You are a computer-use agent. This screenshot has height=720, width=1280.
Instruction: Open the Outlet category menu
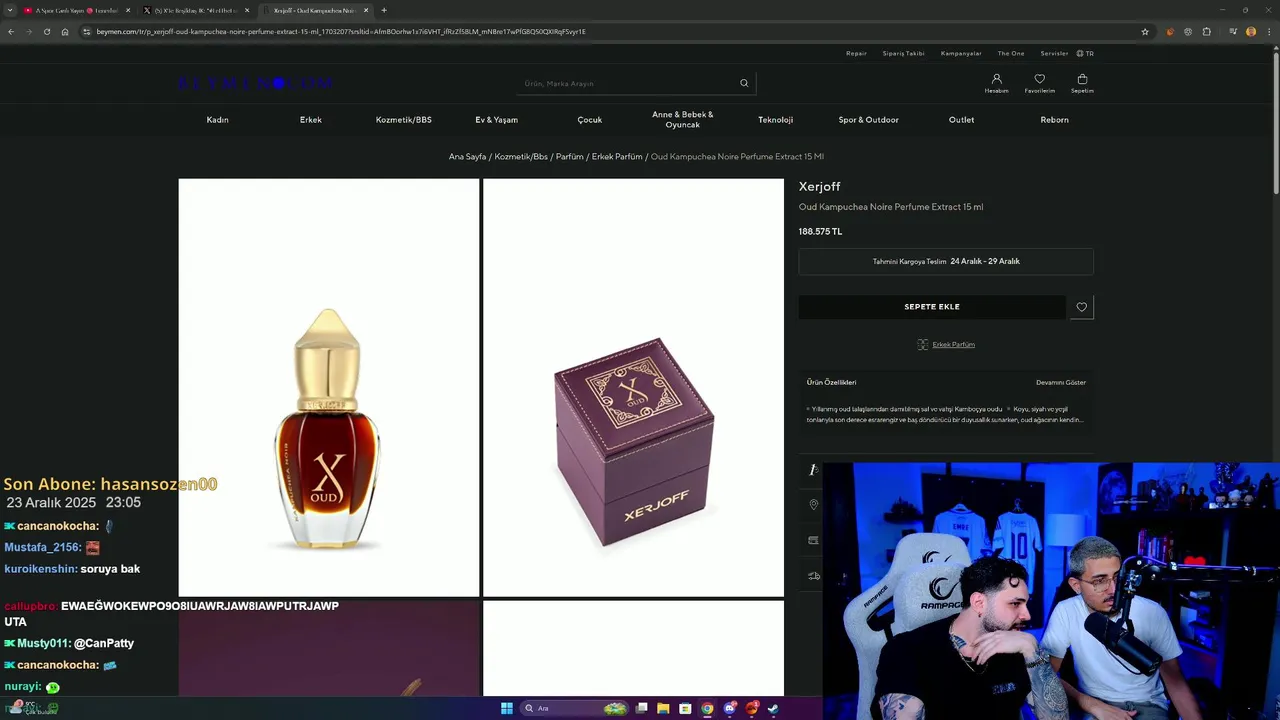point(962,120)
